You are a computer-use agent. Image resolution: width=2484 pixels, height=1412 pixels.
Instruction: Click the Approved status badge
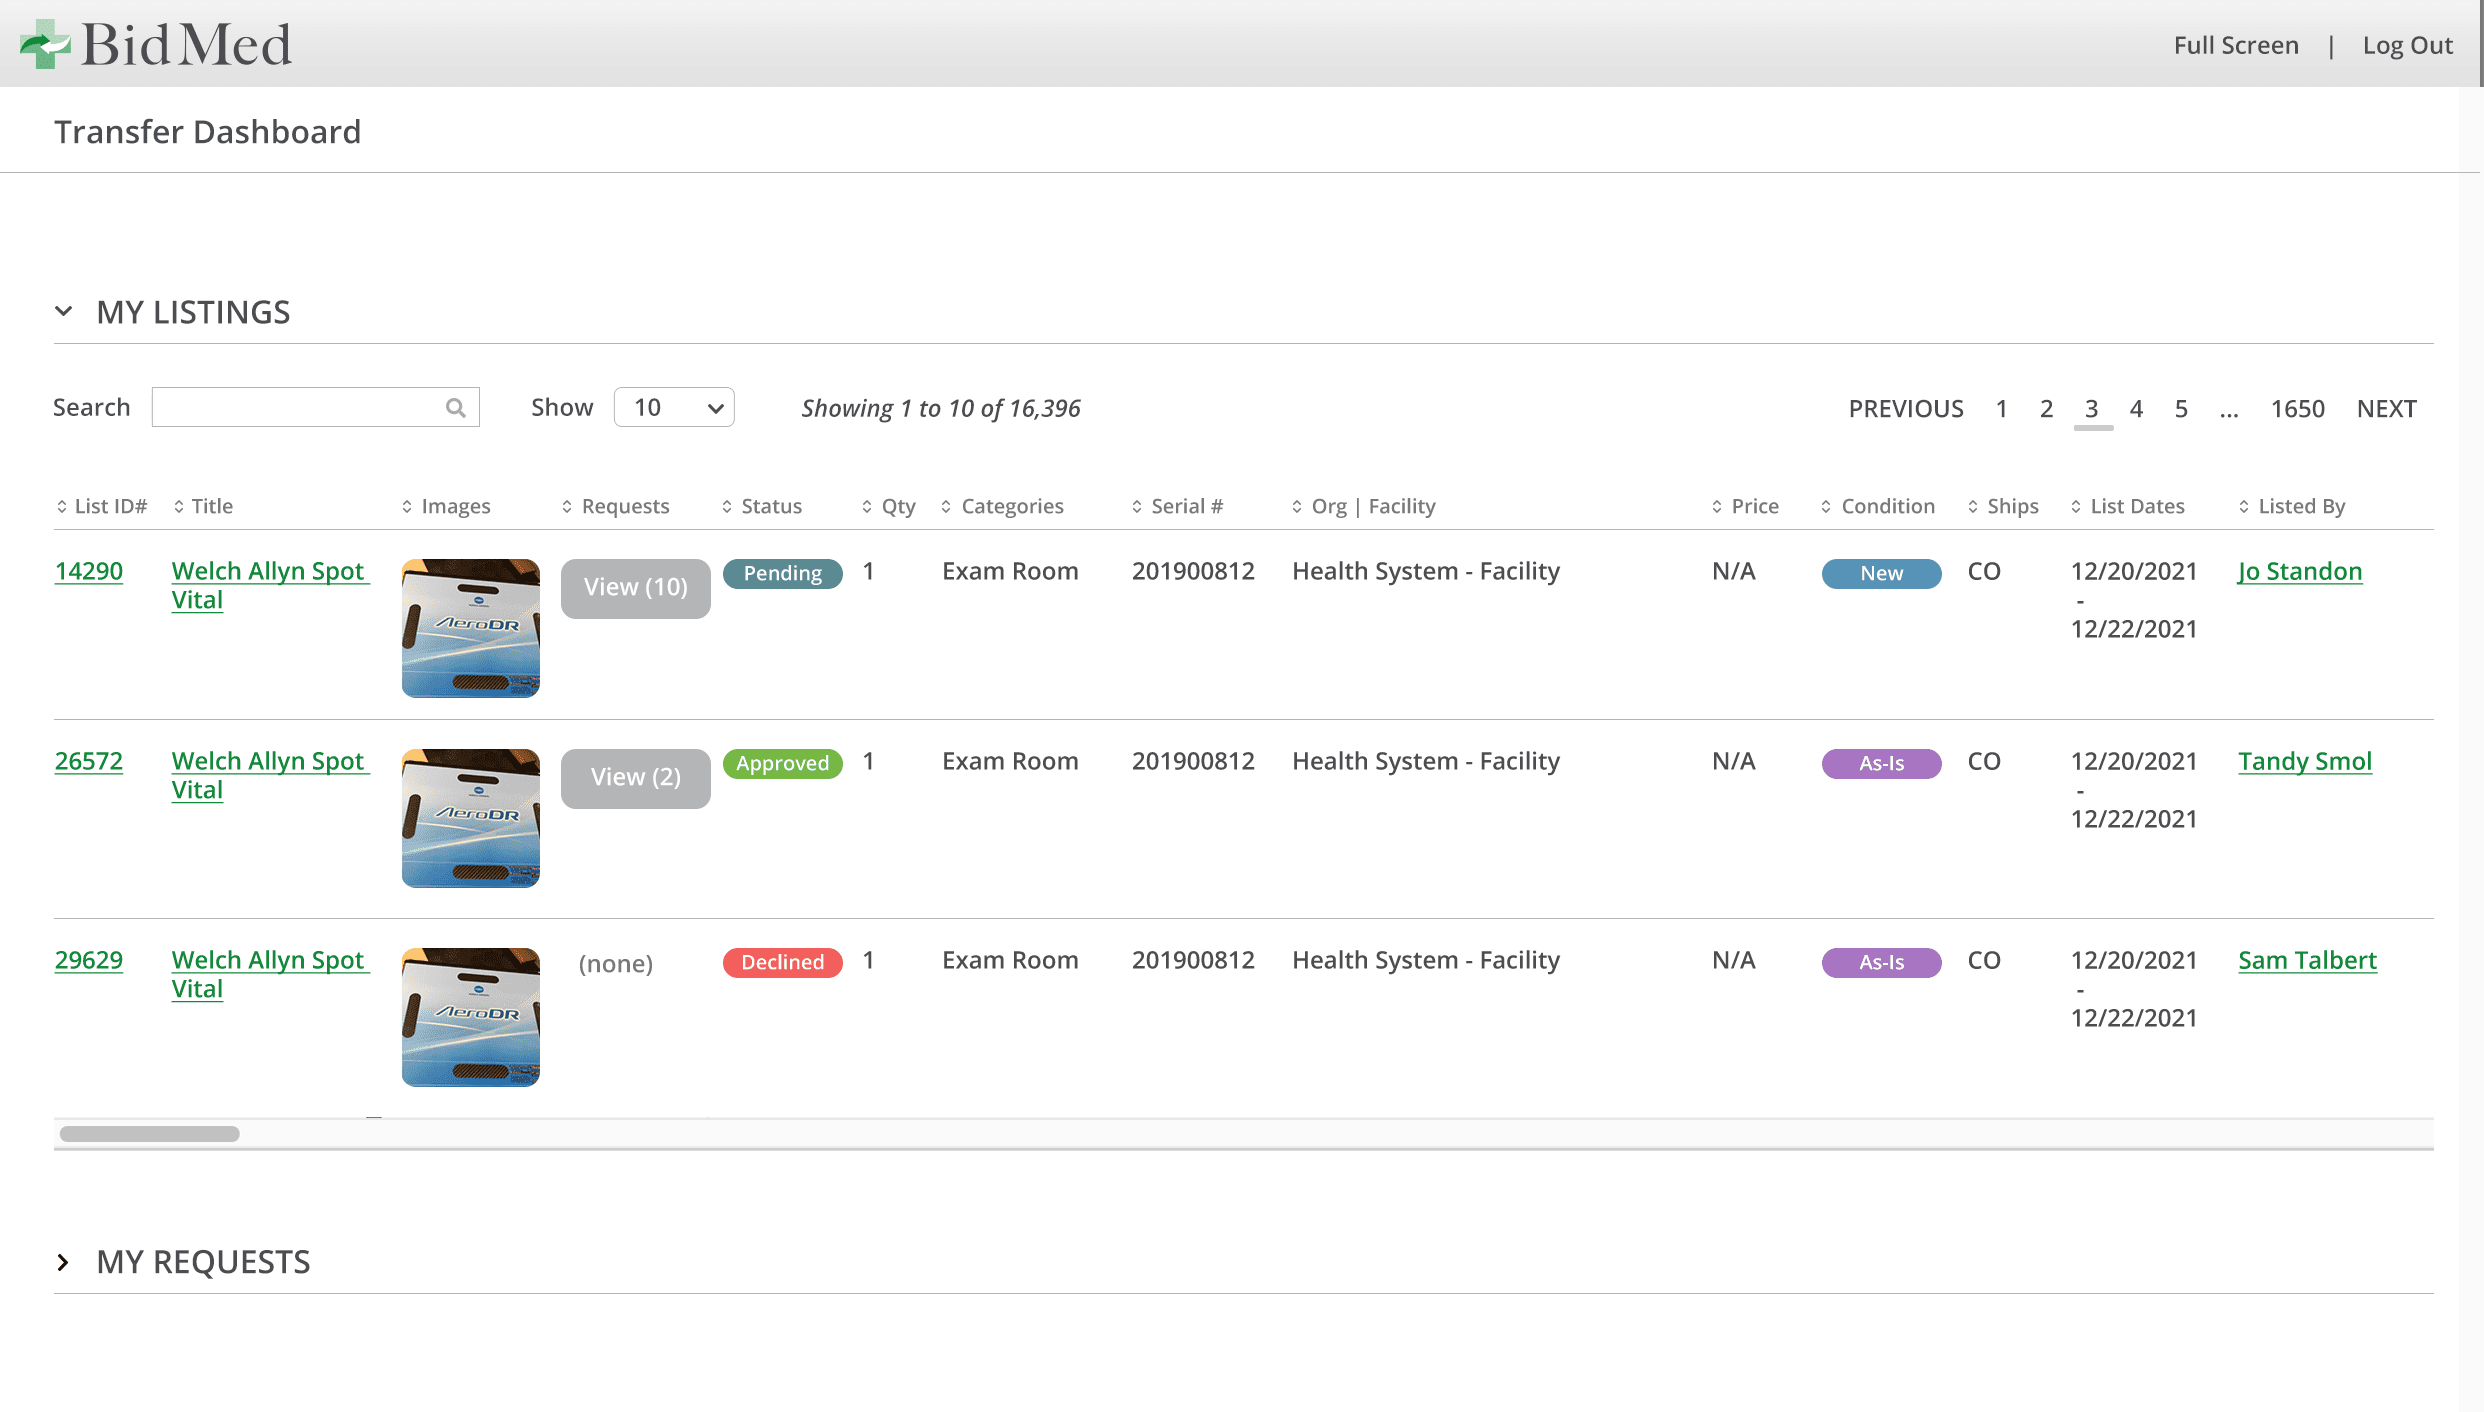point(783,763)
